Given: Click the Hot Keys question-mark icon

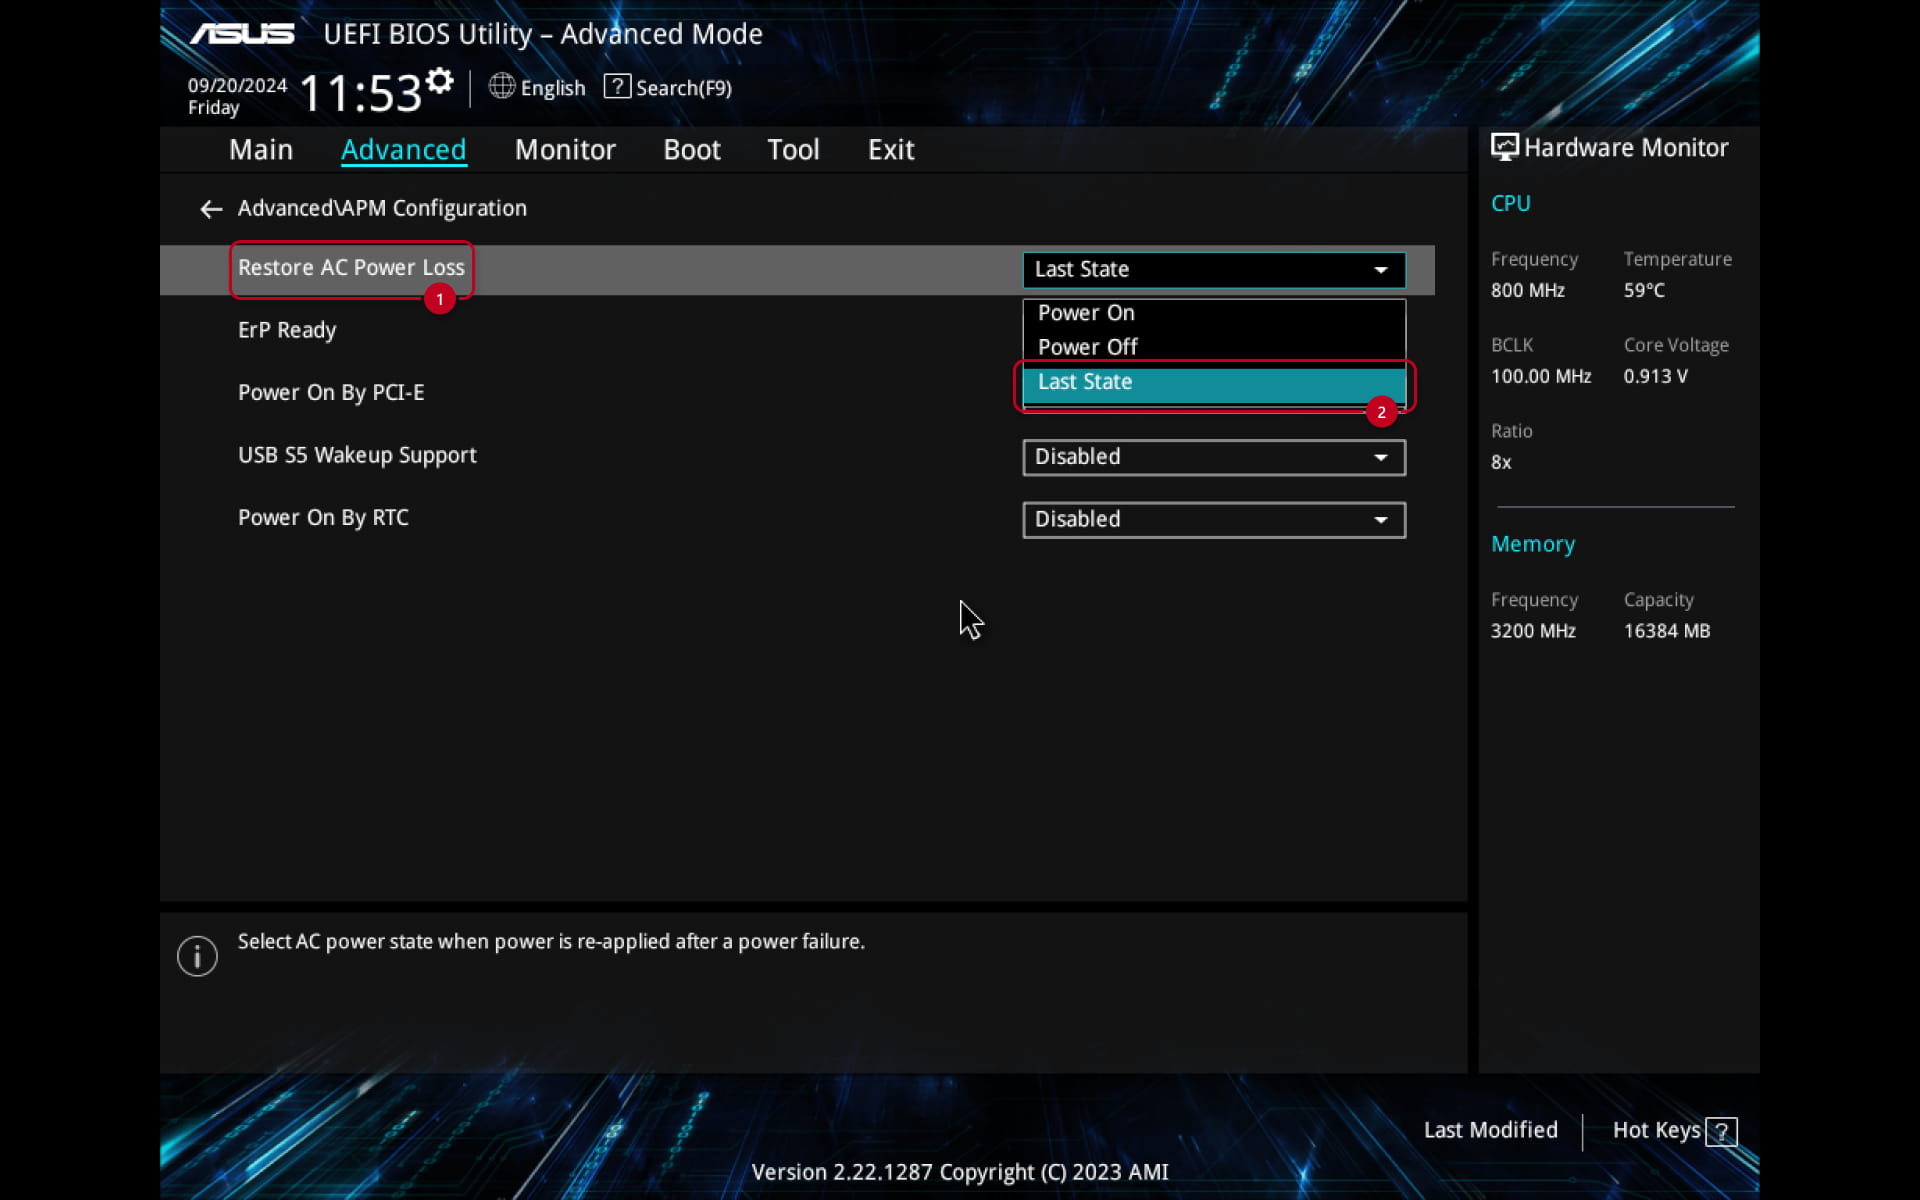Looking at the screenshot, I should tap(1721, 1132).
